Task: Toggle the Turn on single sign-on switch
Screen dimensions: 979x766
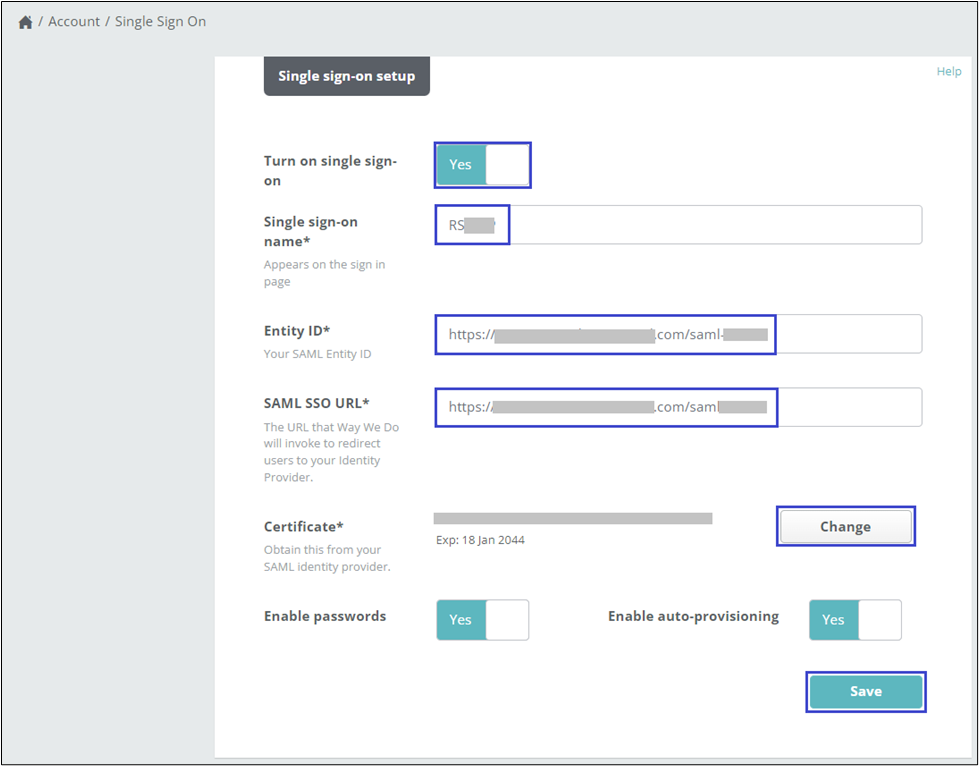Action: coord(482,164)
